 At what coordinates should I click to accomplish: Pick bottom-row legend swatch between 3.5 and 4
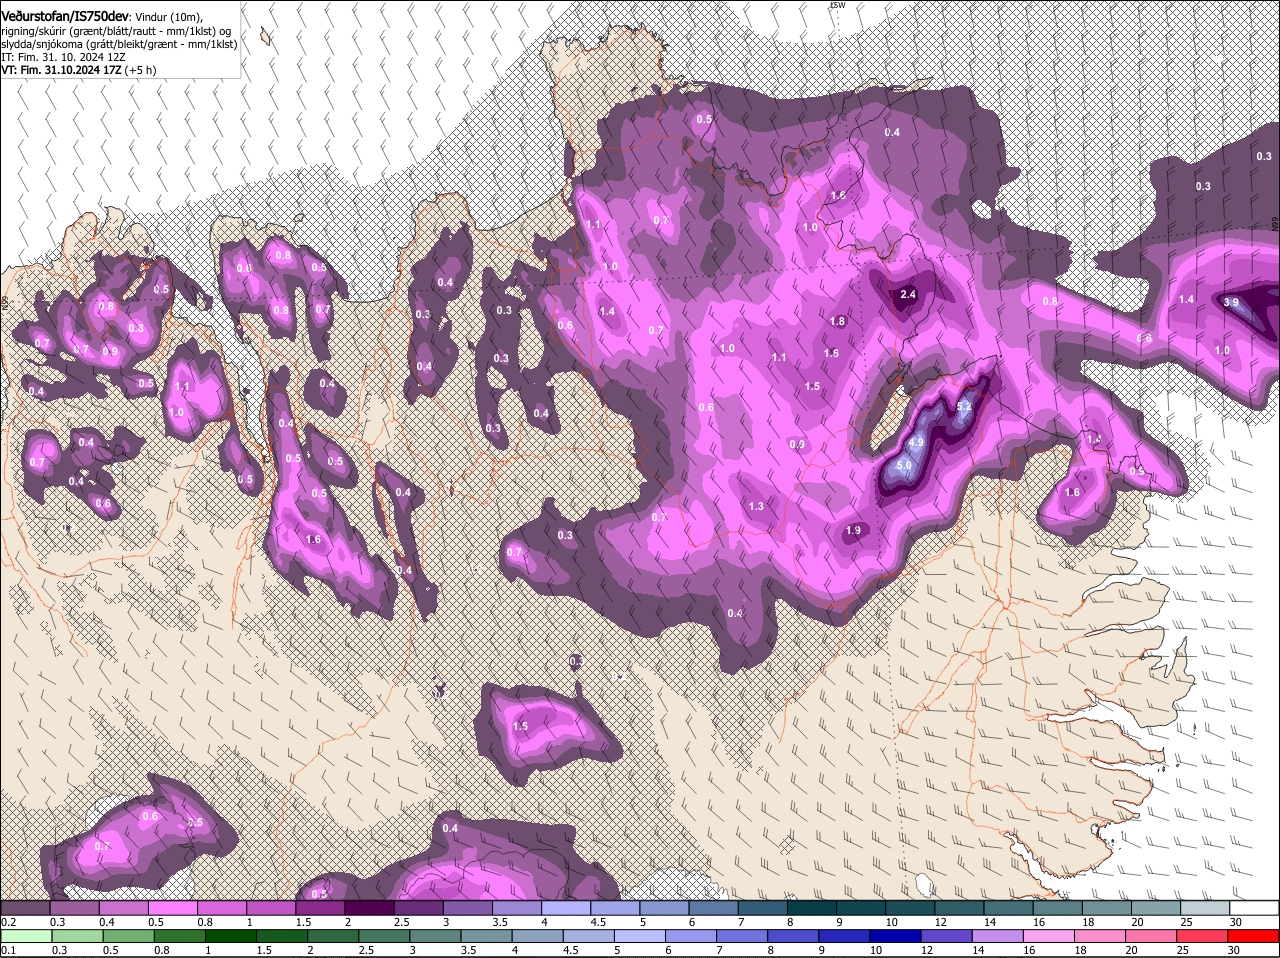(489, 936)
